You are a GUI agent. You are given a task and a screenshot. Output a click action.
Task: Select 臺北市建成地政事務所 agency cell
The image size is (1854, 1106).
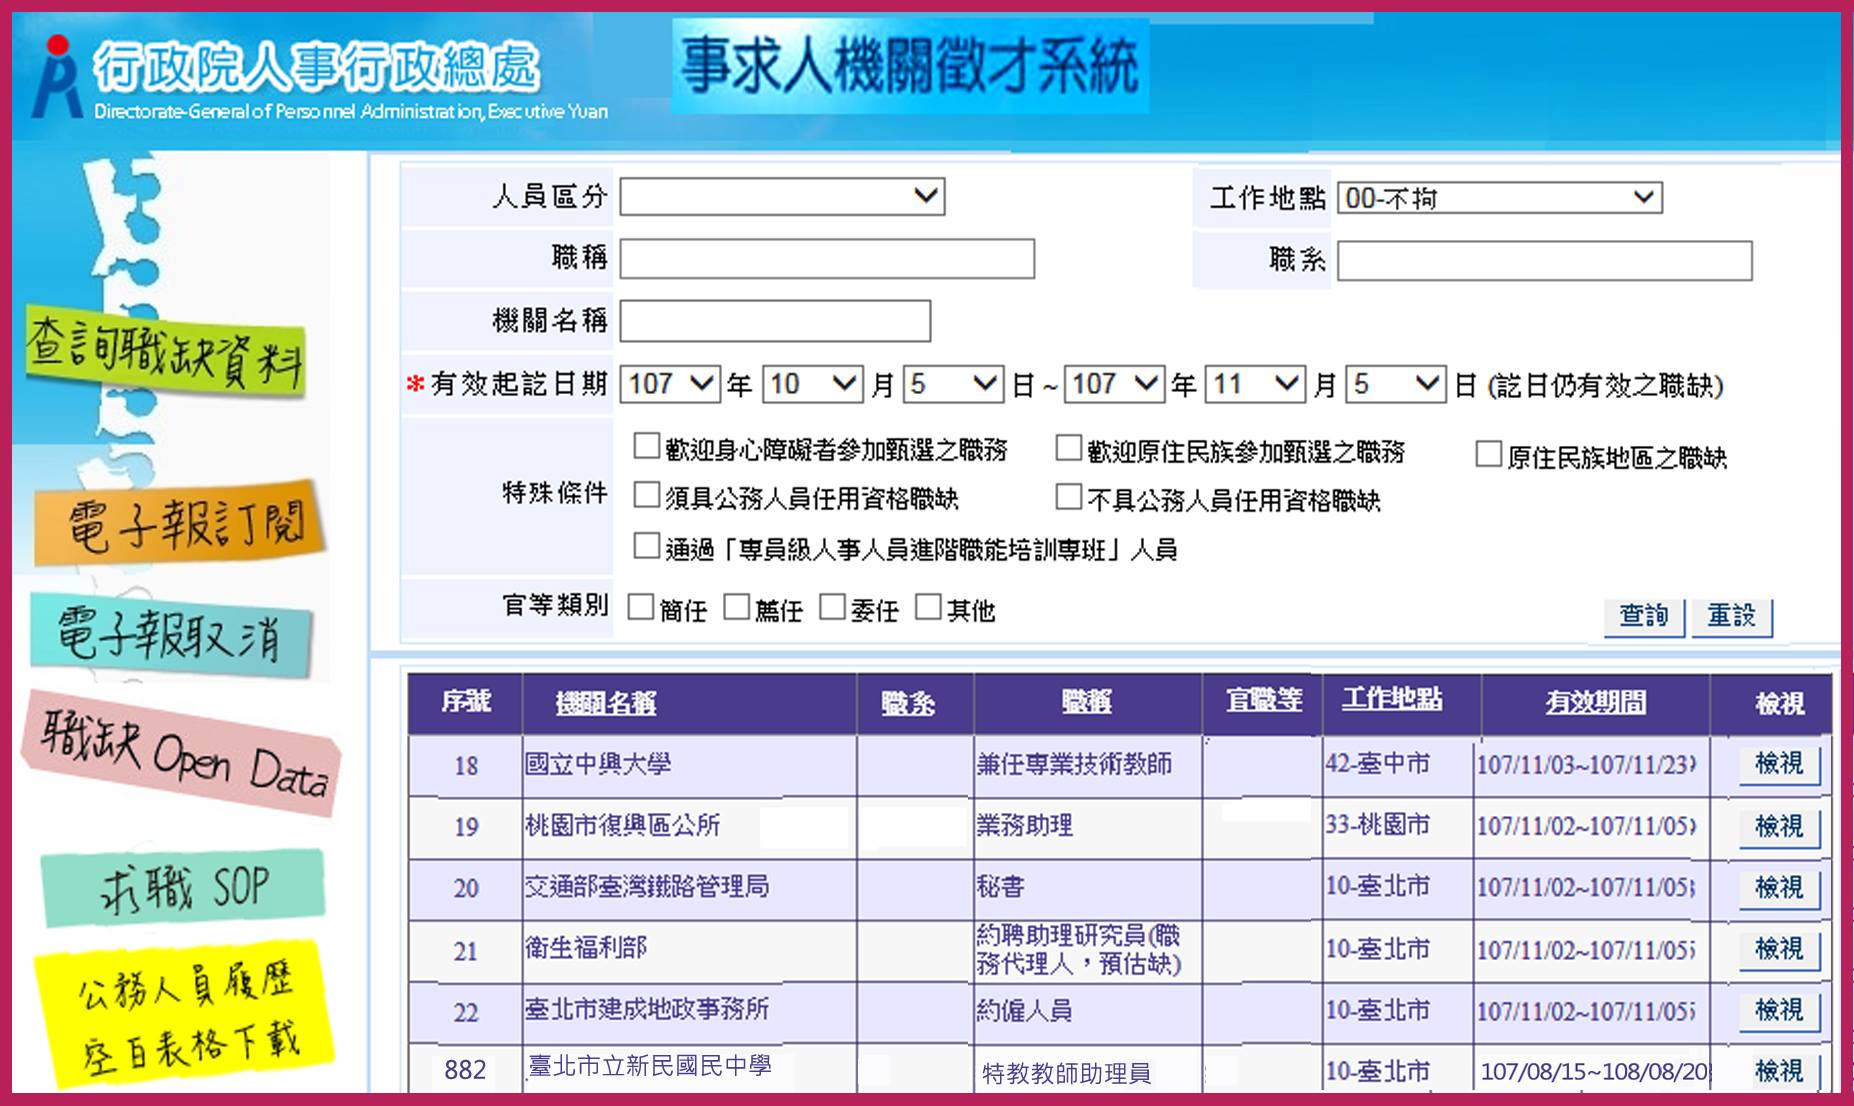[689, 1011]
